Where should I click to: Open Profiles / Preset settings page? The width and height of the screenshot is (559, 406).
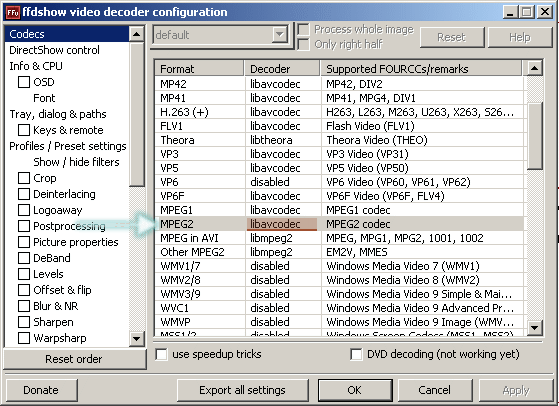(x=67, y=146)
